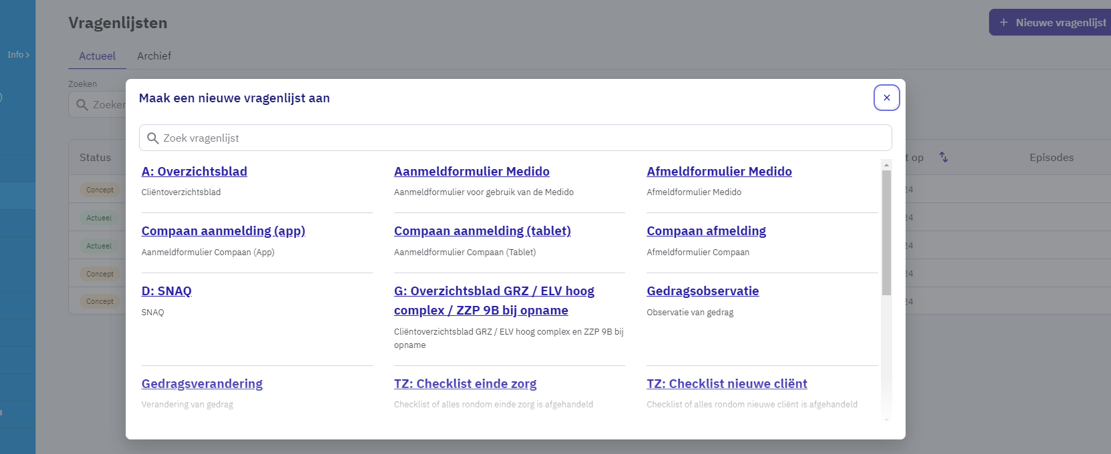Open the Gedragsobservatie questionnaire
Image resolution: width=1111 pixels, height=454 pixels.
pos(703,291)
